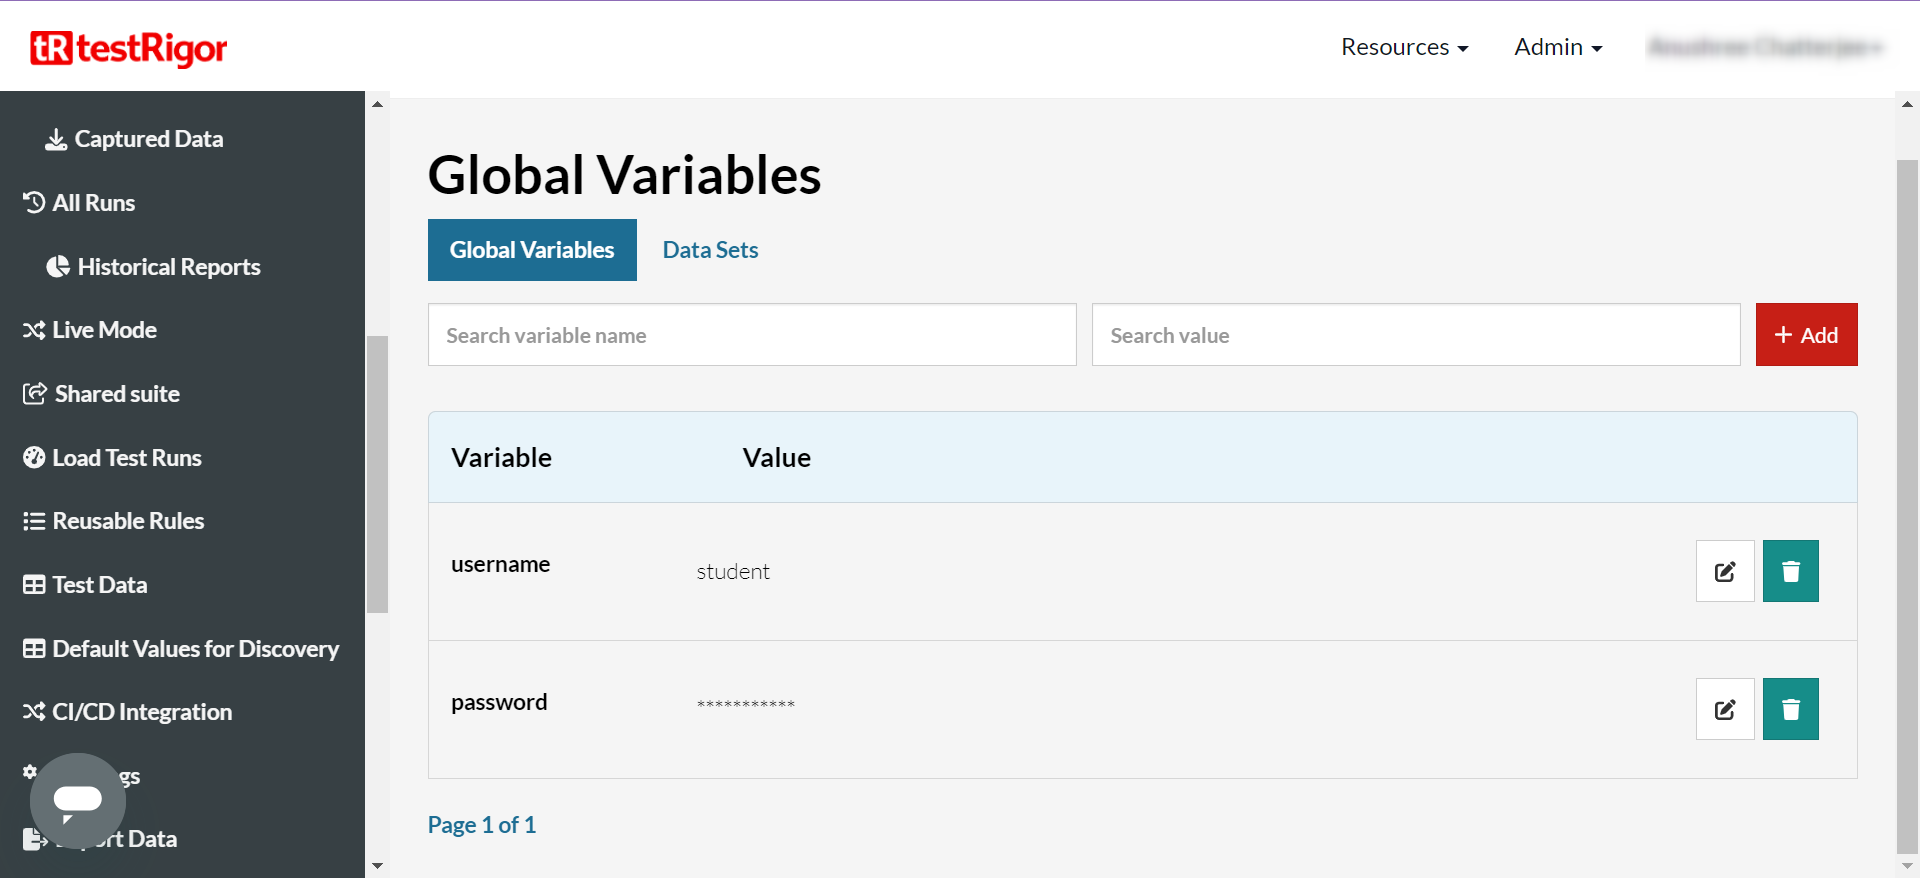1920x878 pixels.
Task: Click the Page 1 of 1 link
Action: pyautogui.click(x=482, y=825)
